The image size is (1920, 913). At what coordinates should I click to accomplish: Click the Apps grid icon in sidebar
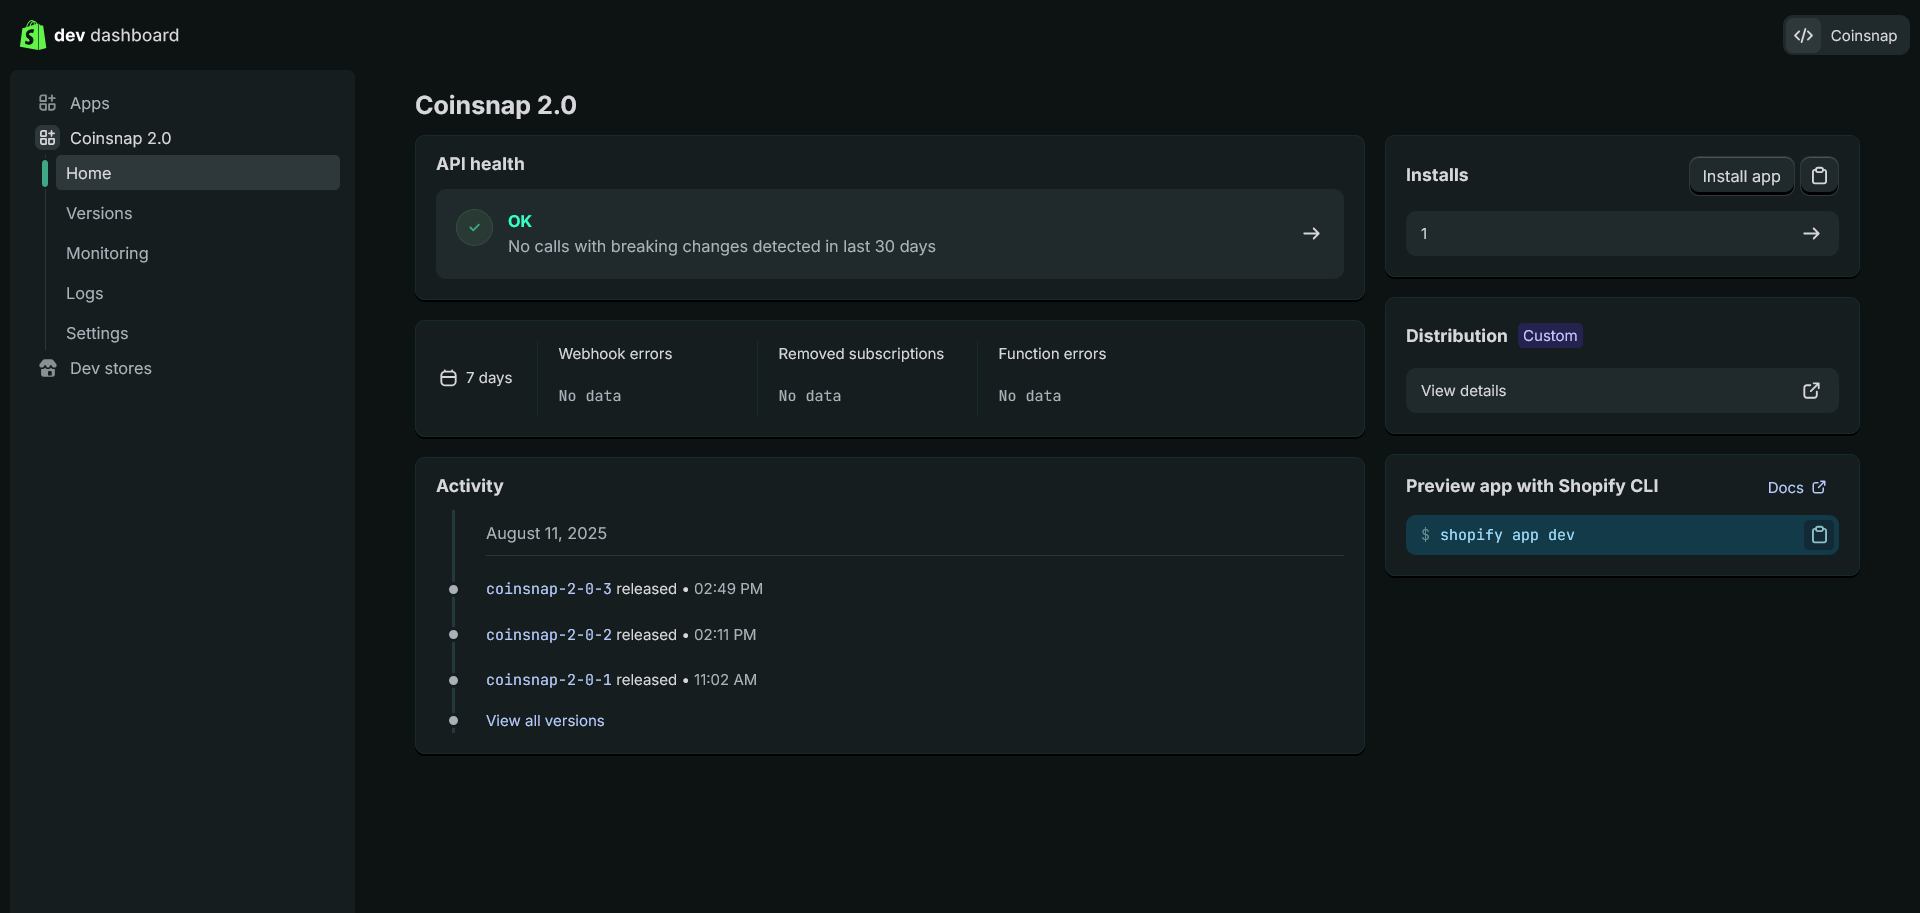tap(47, 103)
